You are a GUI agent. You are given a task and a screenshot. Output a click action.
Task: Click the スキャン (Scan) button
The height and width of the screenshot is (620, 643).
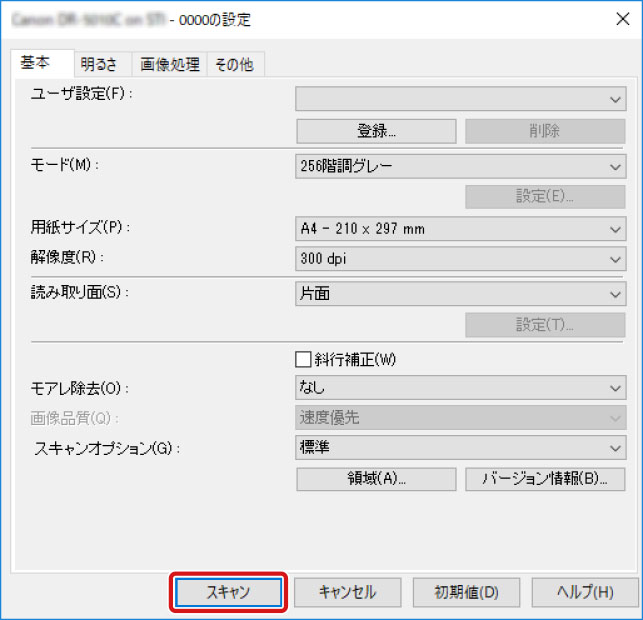click(x=229, y=592)
